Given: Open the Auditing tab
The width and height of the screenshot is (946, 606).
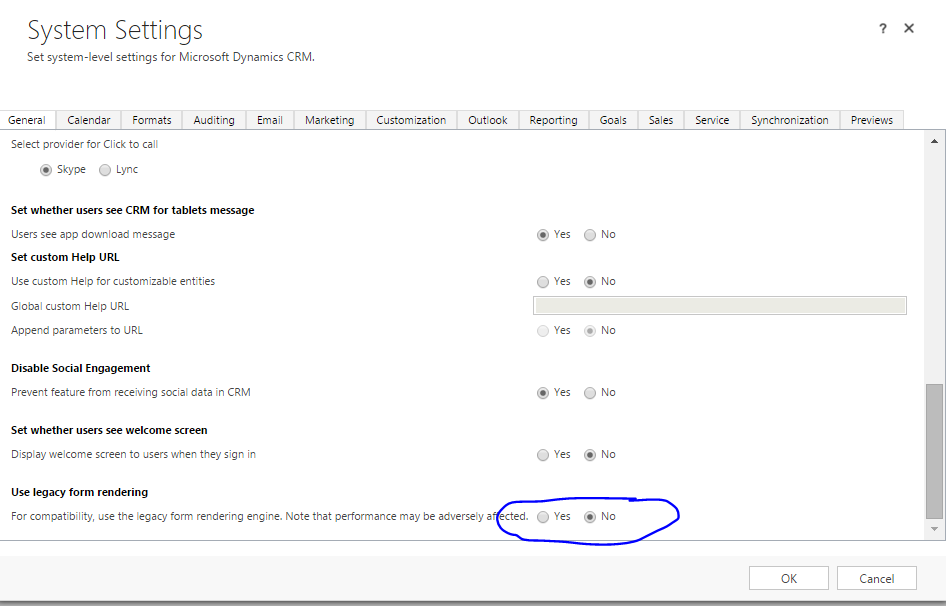Looking at the screenshot, I should [214, 120].
